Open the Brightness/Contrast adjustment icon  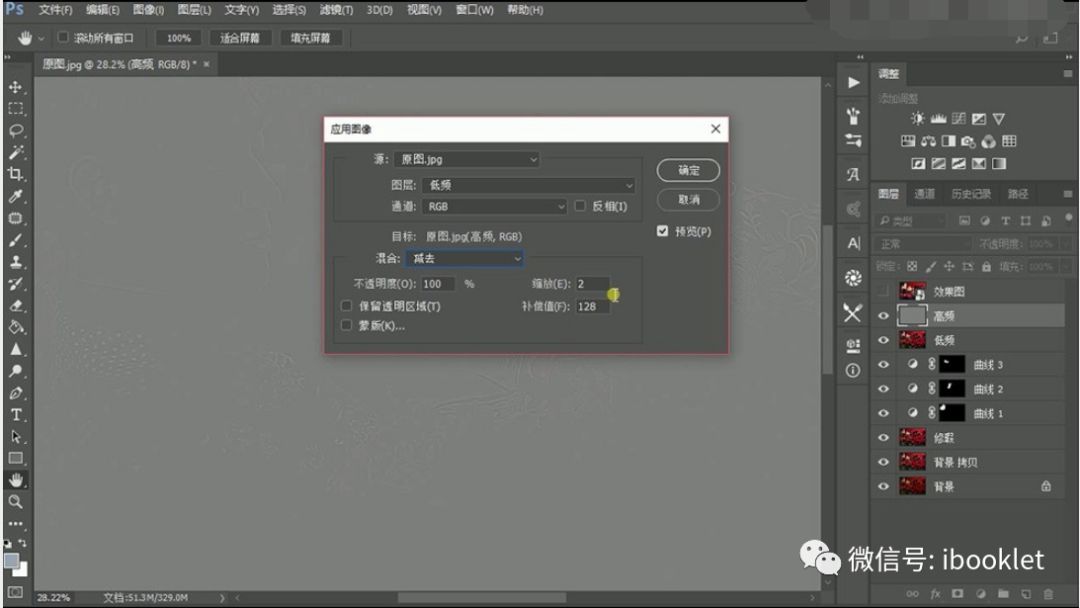[918, 118]
